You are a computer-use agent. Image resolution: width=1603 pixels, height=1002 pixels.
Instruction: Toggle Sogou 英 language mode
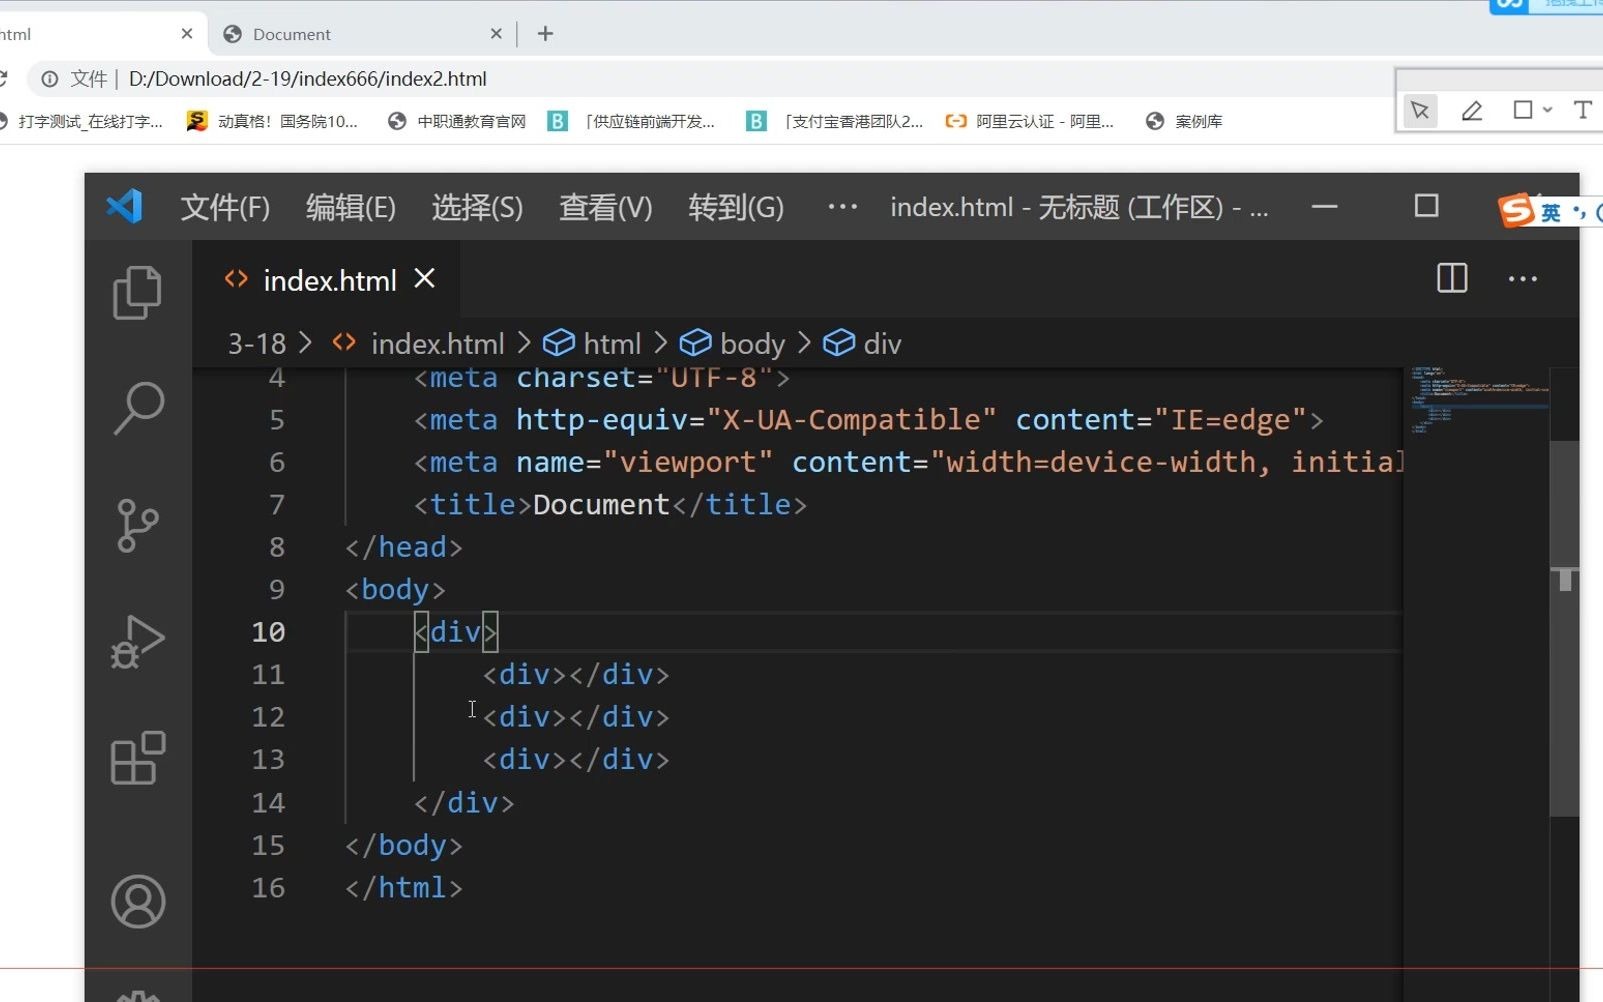1551,212
